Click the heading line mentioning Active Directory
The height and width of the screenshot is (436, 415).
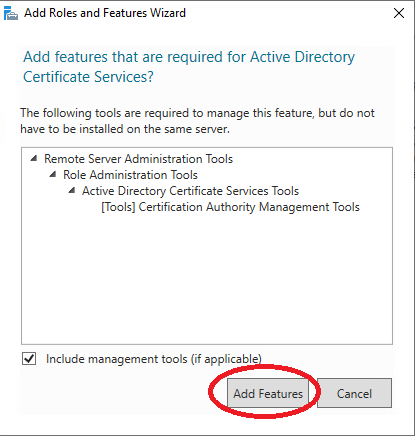pyautogui.click(x=189, y=57)
